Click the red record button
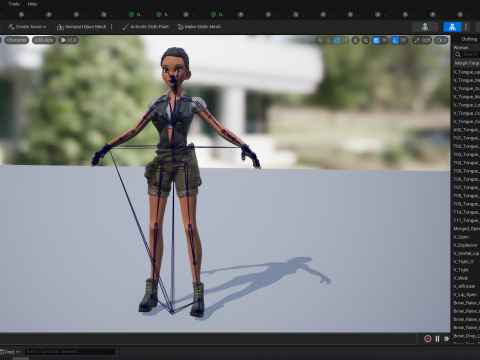The width and height of the screenshot is (480, 360). [427, 339]
